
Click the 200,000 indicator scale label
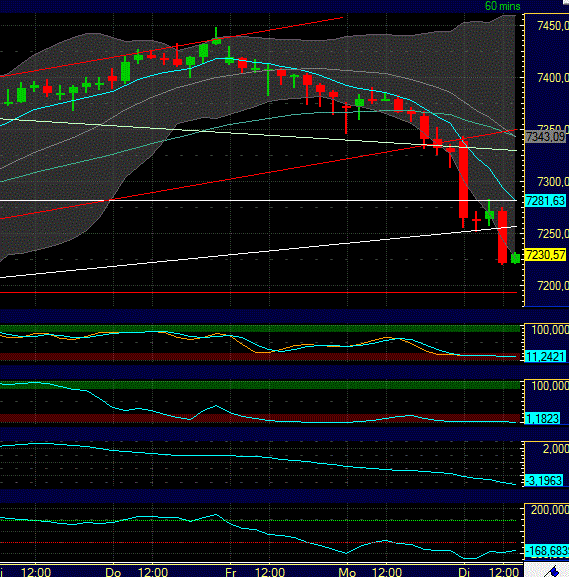point(549,510)
